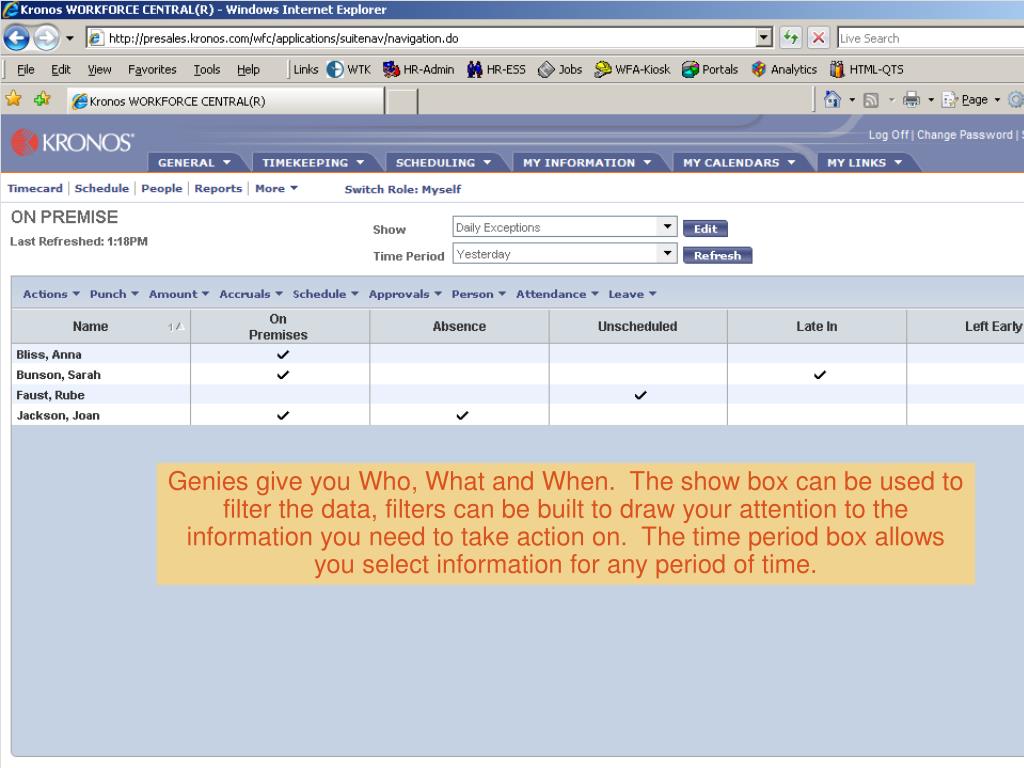1024x768 pixels.
Task: Open the SCHEDULING tab
Action: (443, 163)
